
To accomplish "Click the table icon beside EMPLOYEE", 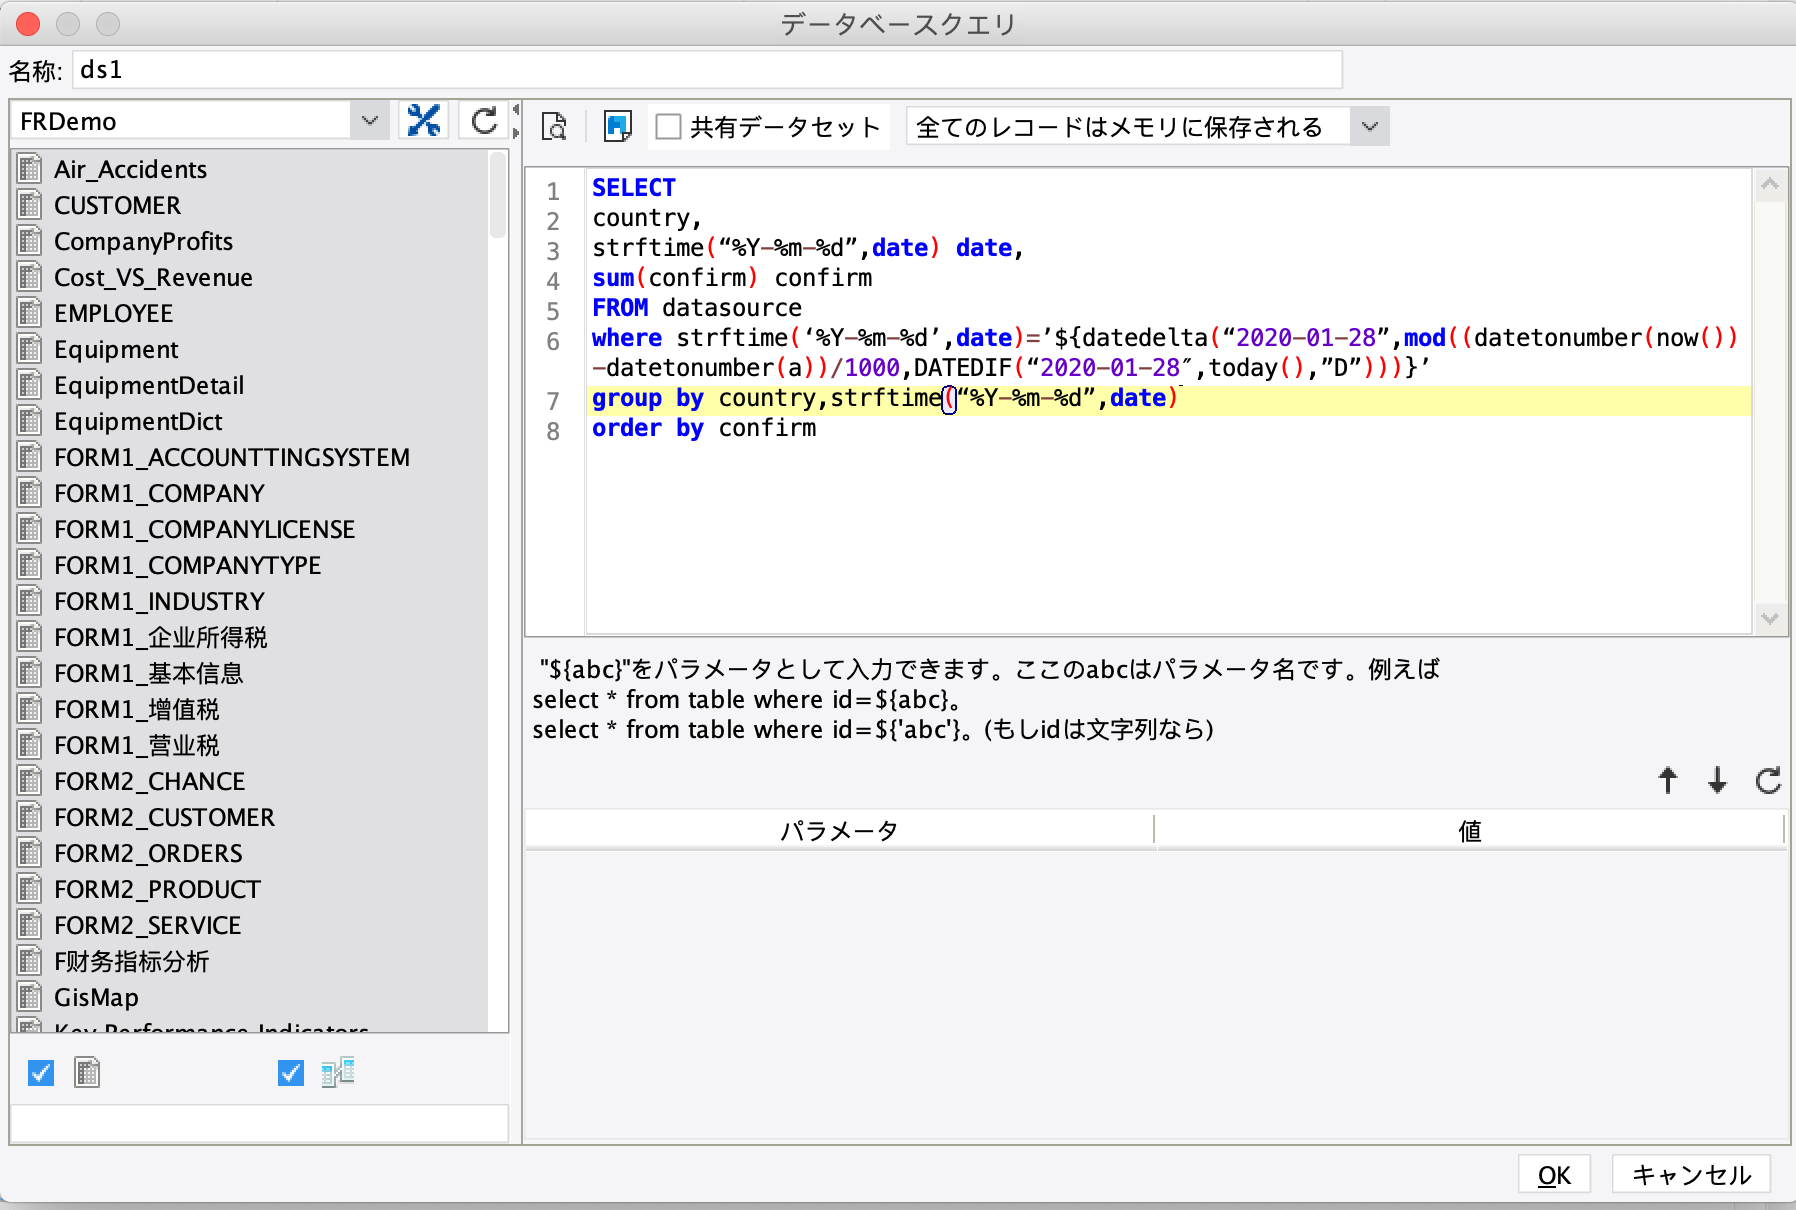I will pos(30,312).
